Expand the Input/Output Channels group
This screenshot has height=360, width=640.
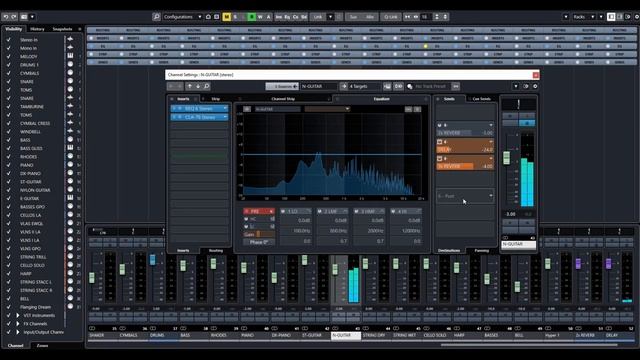point(18,332)
